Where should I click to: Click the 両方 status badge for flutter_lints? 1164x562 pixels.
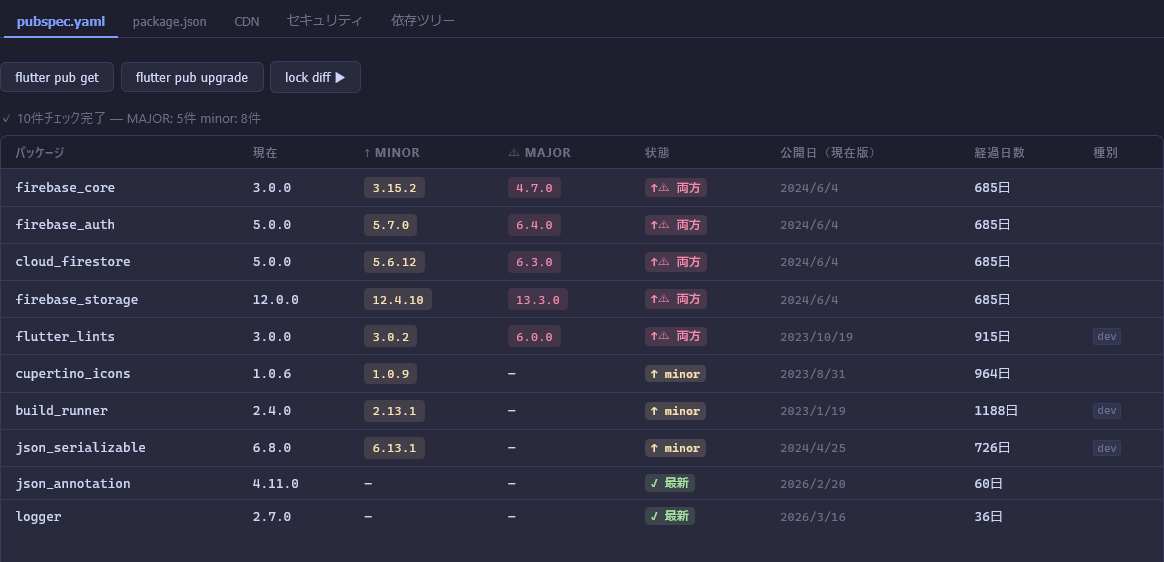pyautogui.click(x=676, y=336)
